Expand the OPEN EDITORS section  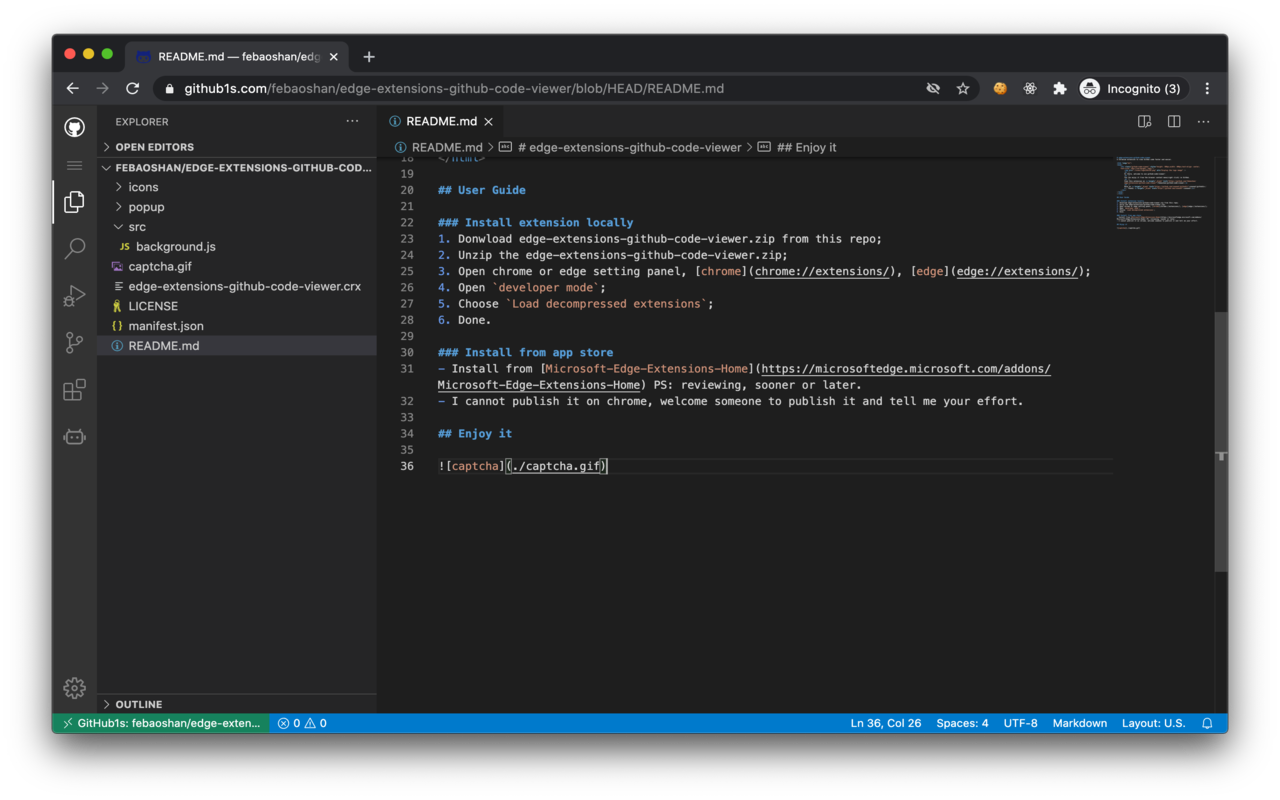point(237,147)
